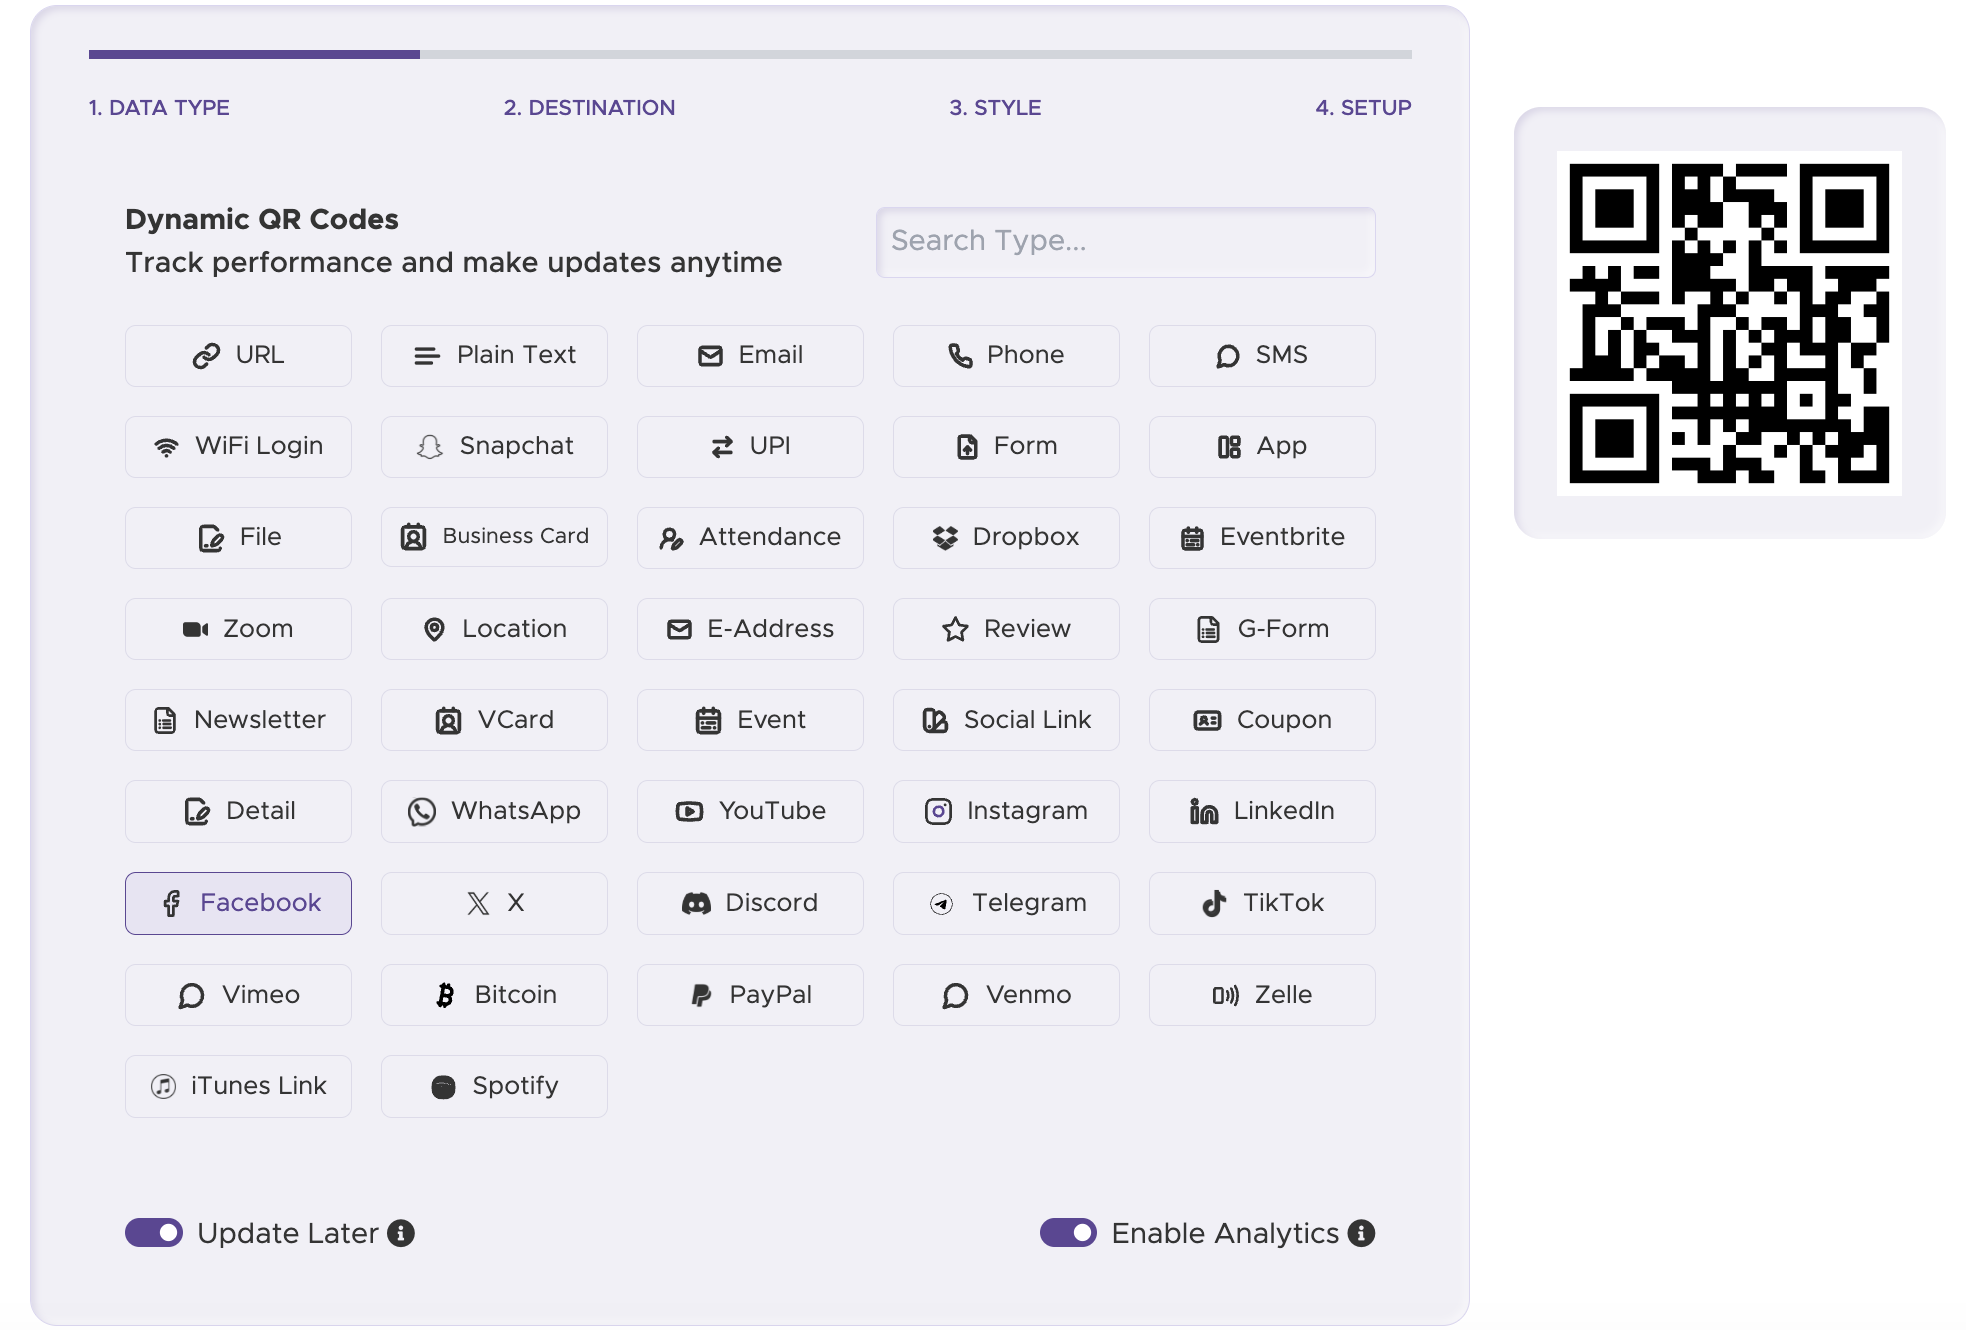Choose WiFi Login as data type
The image size is (1966, 1330).
237,446
